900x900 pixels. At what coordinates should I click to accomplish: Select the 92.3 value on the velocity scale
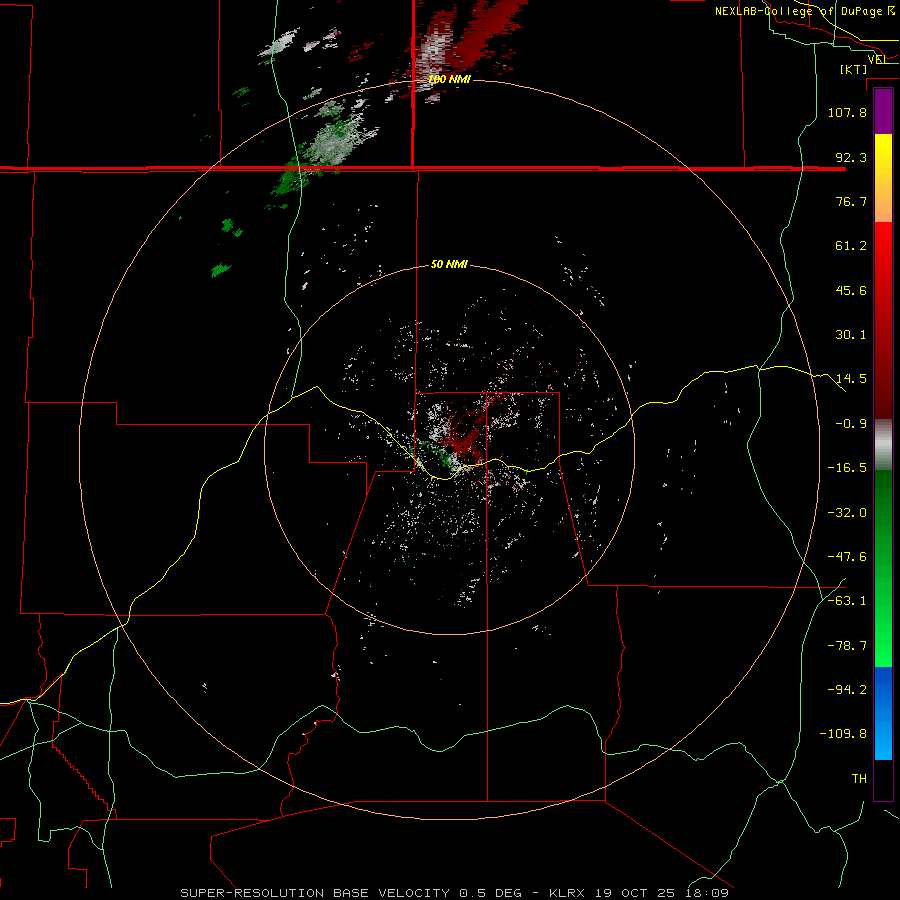click(x=851, y=157)
